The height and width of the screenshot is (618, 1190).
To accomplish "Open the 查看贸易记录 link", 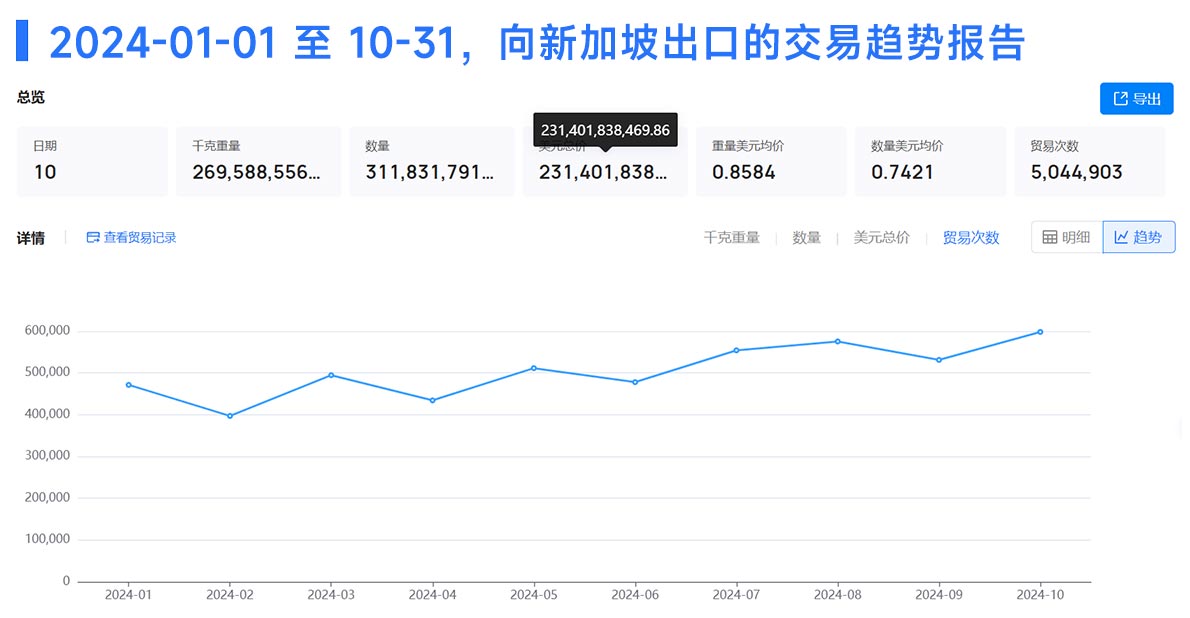I will click(131, 238).
